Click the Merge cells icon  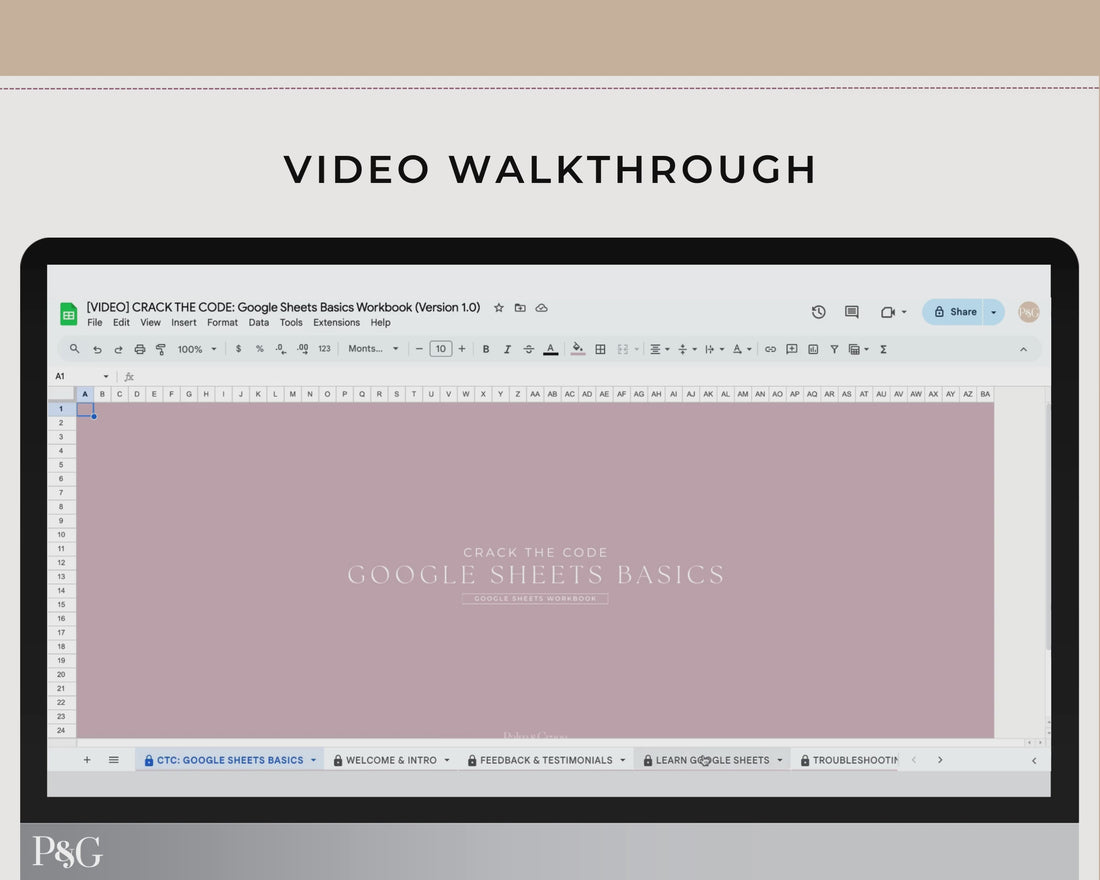622,349
